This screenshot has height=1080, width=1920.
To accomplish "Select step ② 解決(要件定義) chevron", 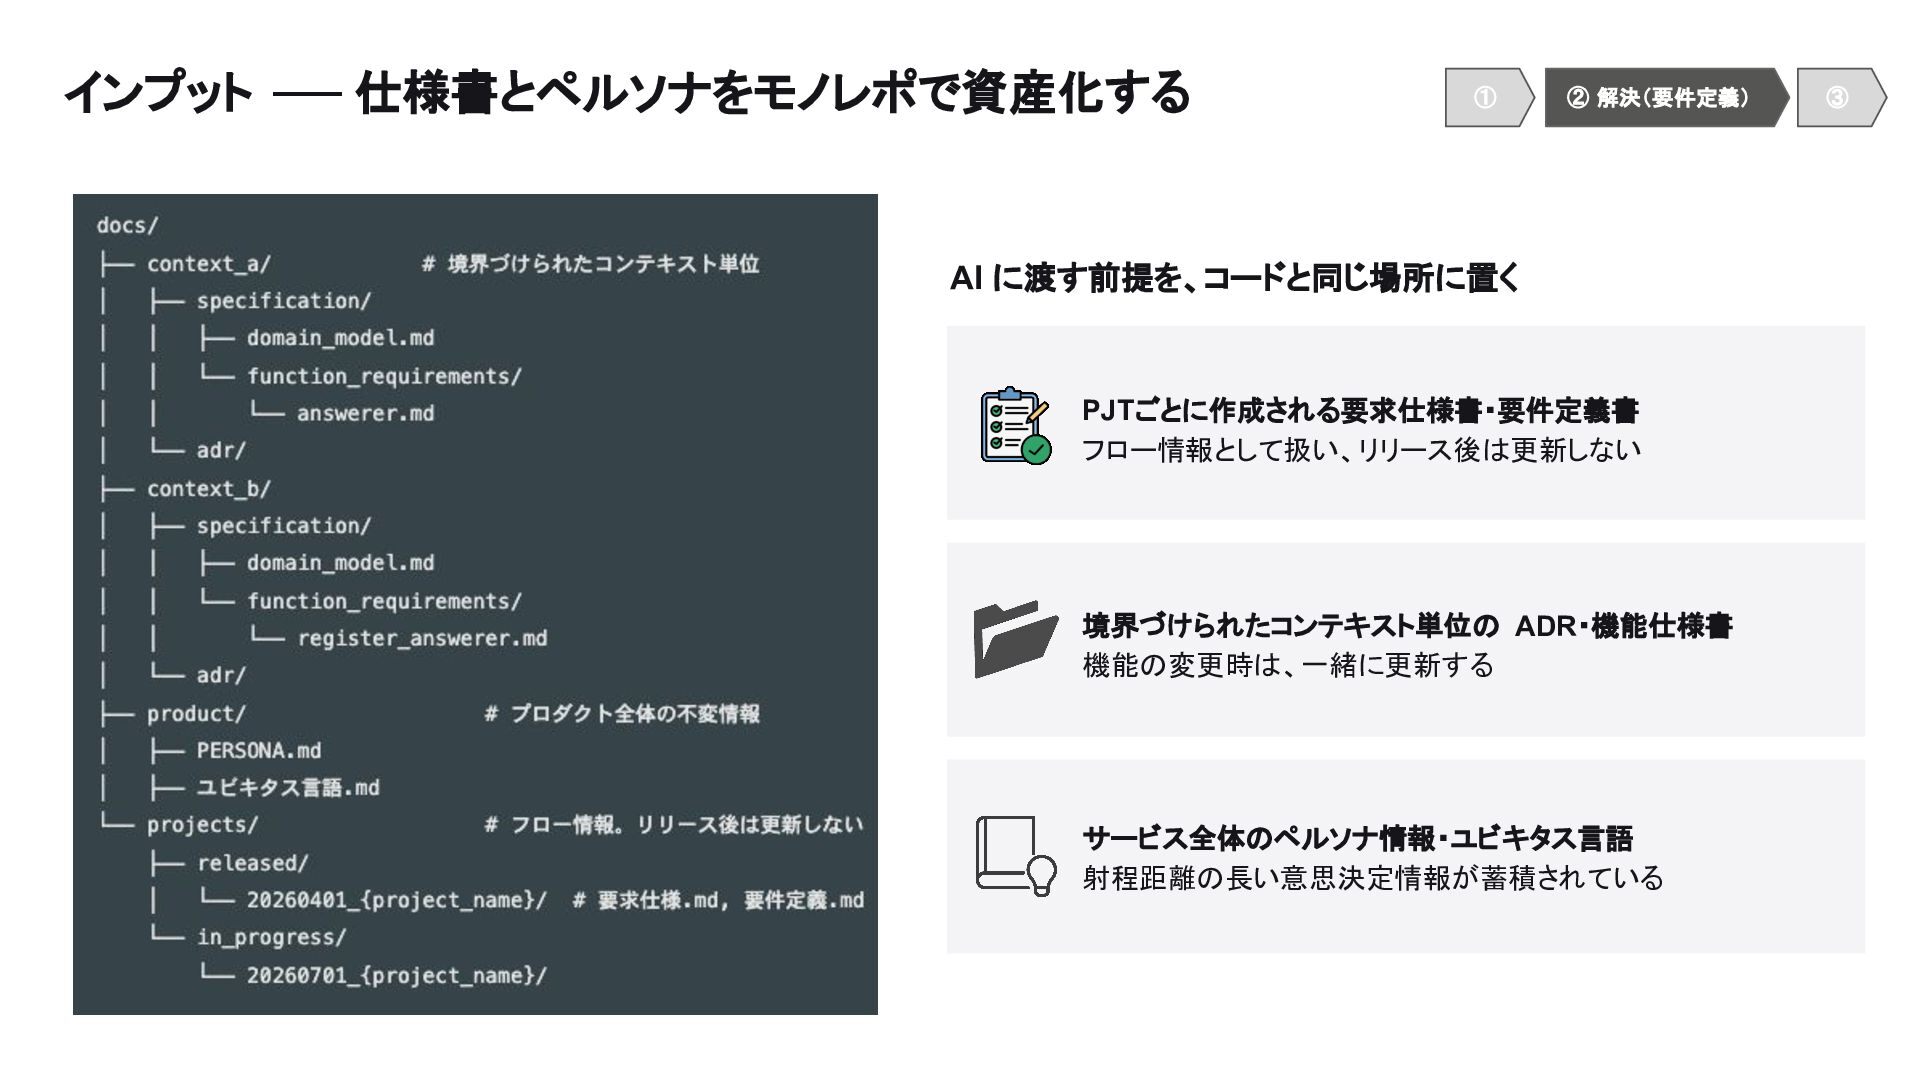I will coord(1666,97).
